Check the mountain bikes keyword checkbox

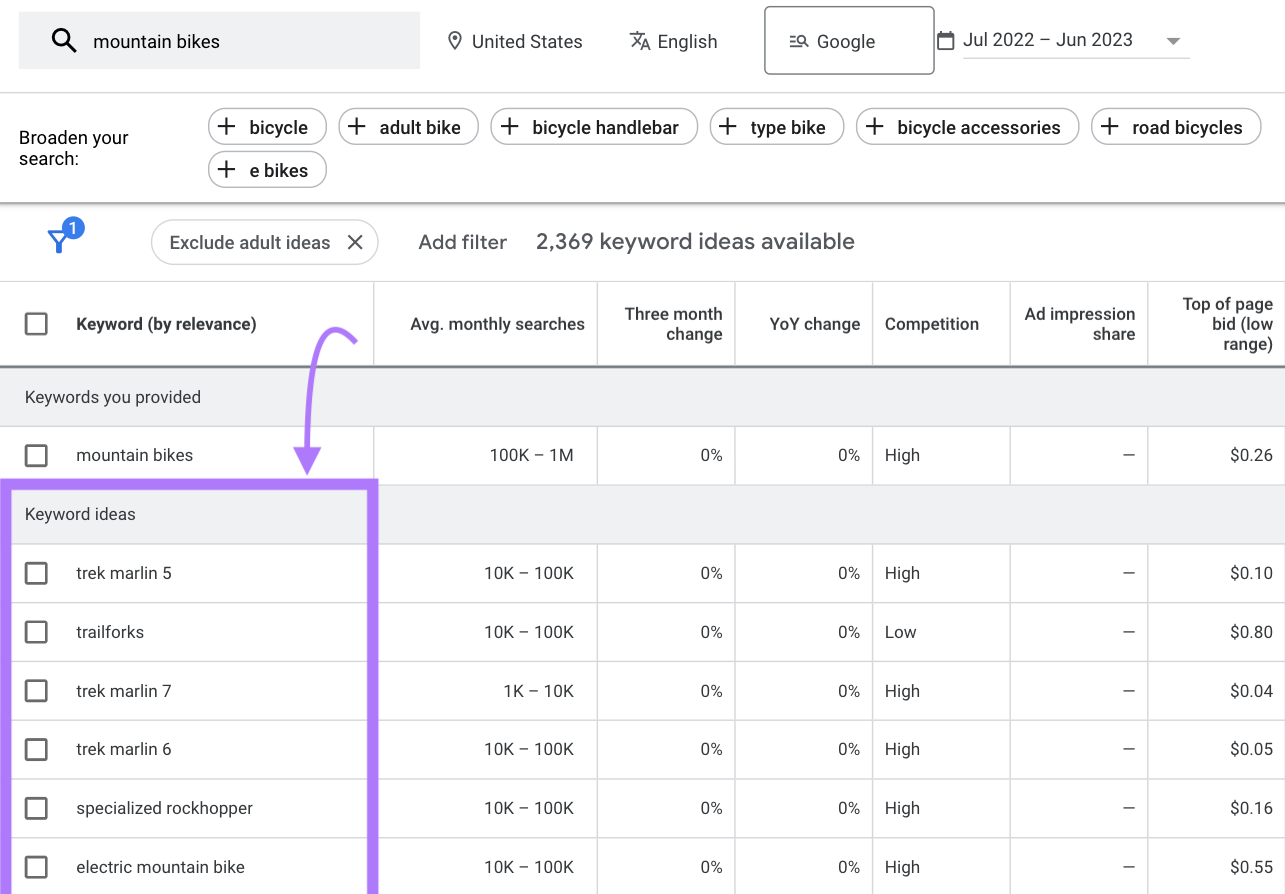(x=36, y=456)
